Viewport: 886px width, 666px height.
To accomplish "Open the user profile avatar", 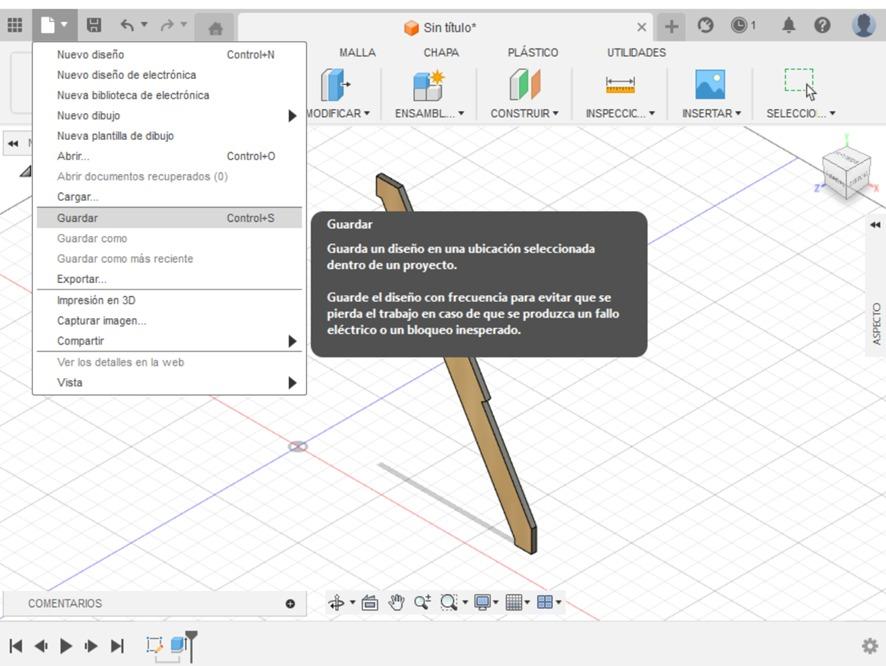I will [863, 25].
